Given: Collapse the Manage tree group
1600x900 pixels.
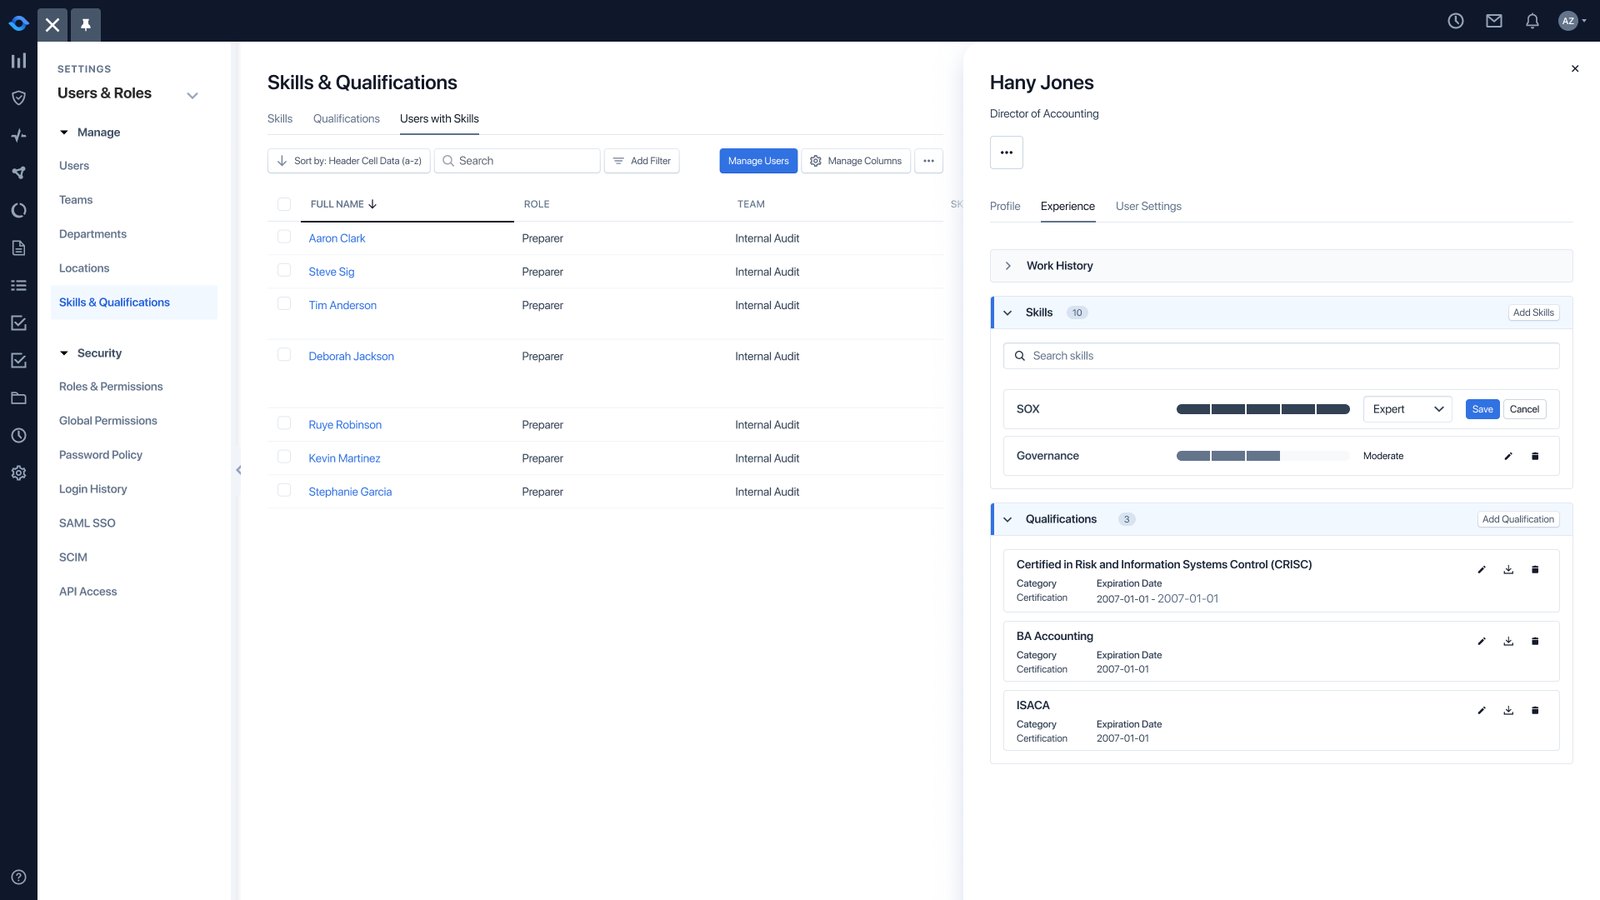Looking at the screenshot, I should coord(64,132).
